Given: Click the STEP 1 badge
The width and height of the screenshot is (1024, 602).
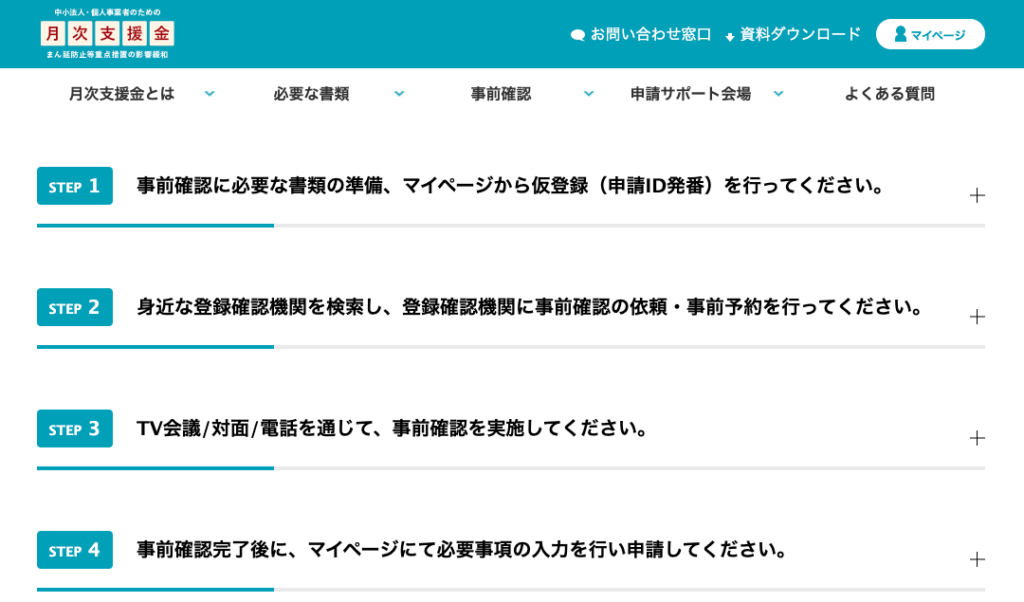Looking at the screenshot, I should click(x=75, y=186).
